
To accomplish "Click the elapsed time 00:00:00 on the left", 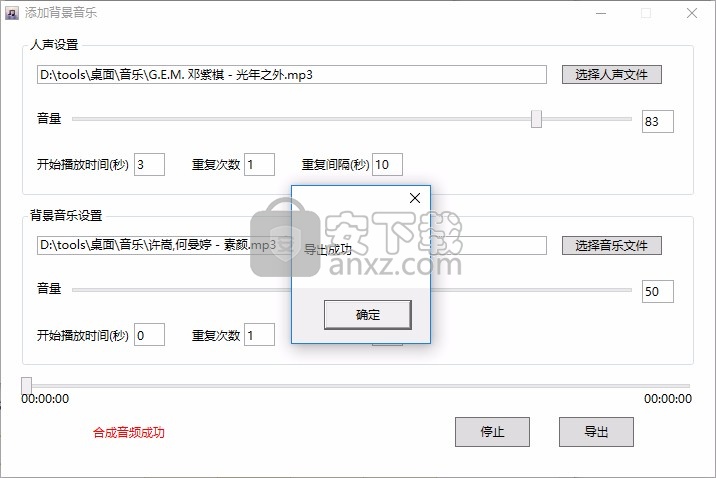I will click(x=45, y=399).
